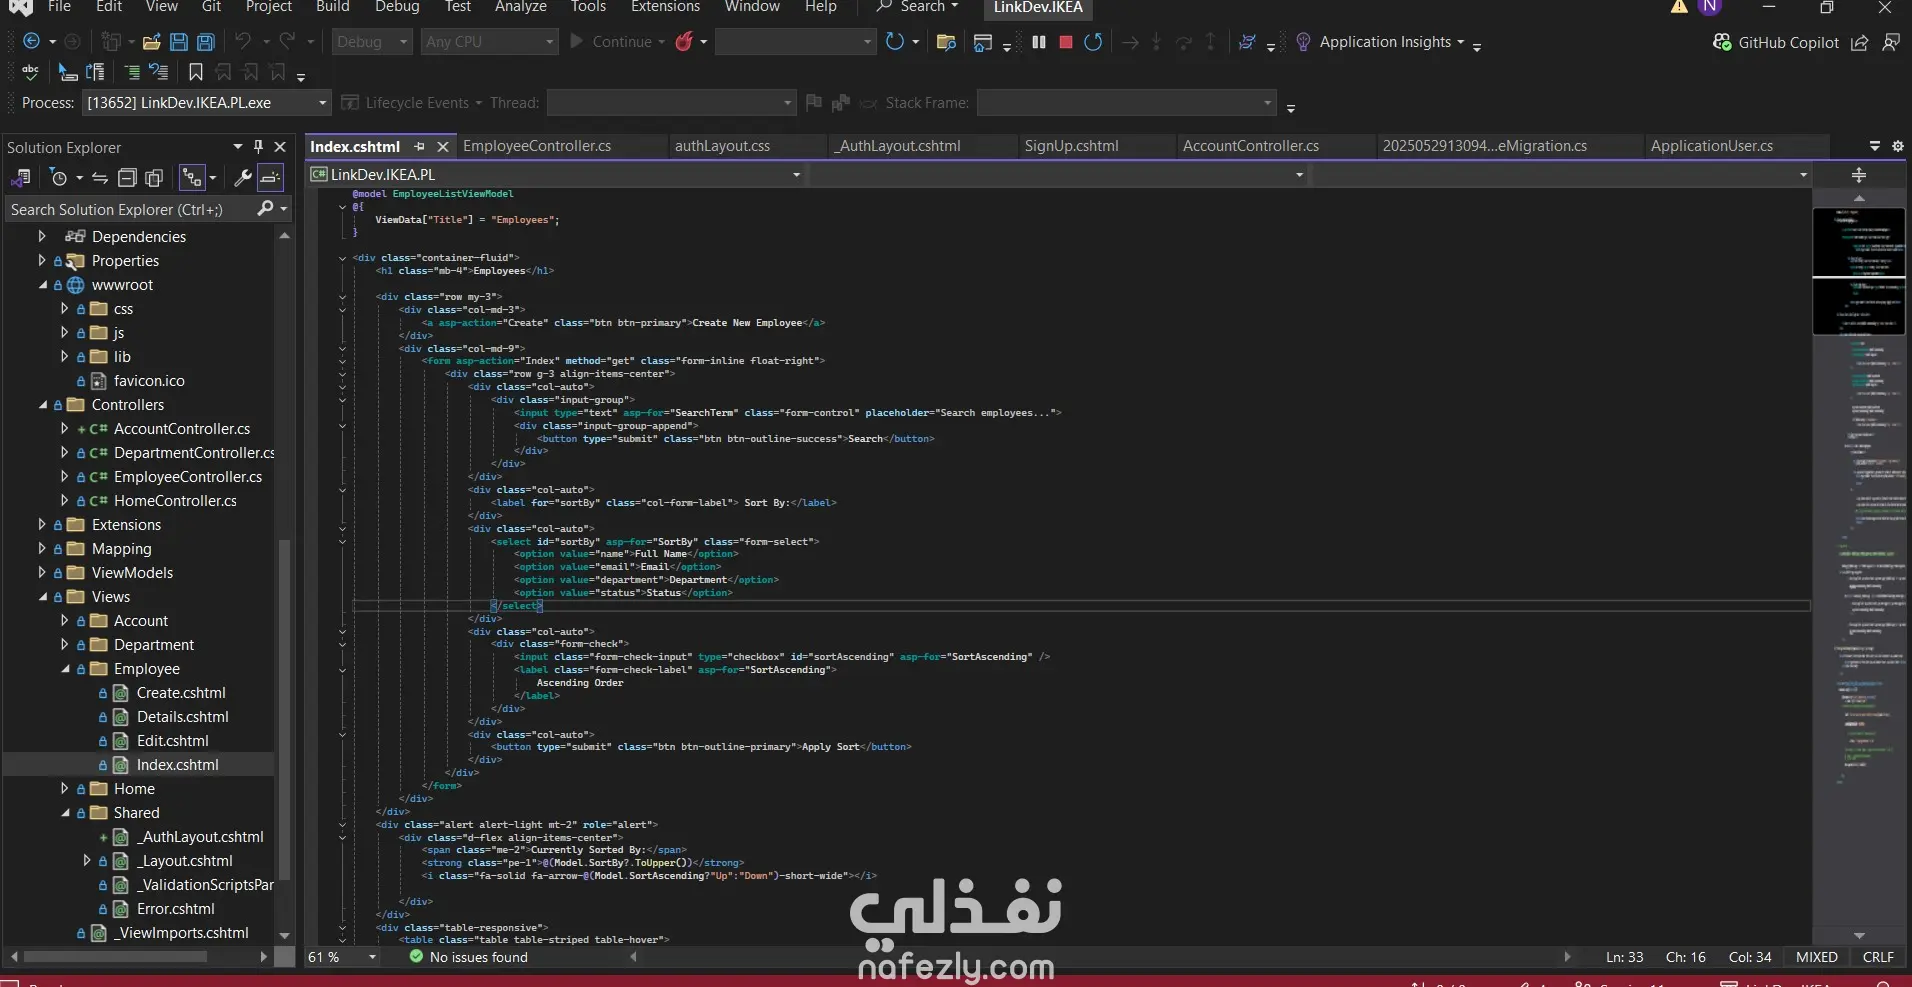
Task: Toggle Show All Files in Solution Explorer
Action: [154, 178]
